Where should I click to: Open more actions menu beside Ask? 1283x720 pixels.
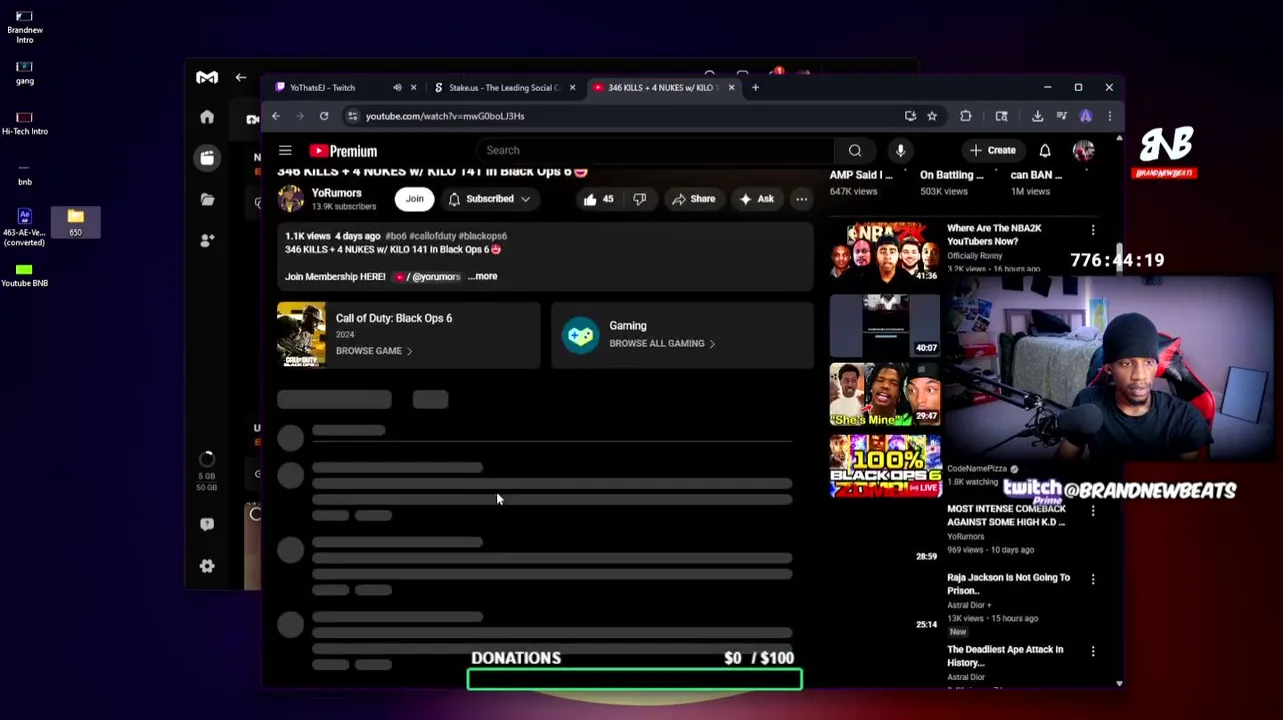pyautogui.click(x=801, y=199)
